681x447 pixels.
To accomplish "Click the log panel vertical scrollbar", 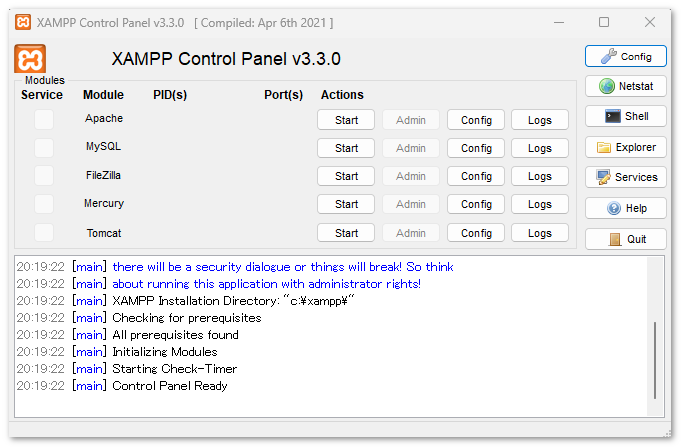I will coord(655,360).
